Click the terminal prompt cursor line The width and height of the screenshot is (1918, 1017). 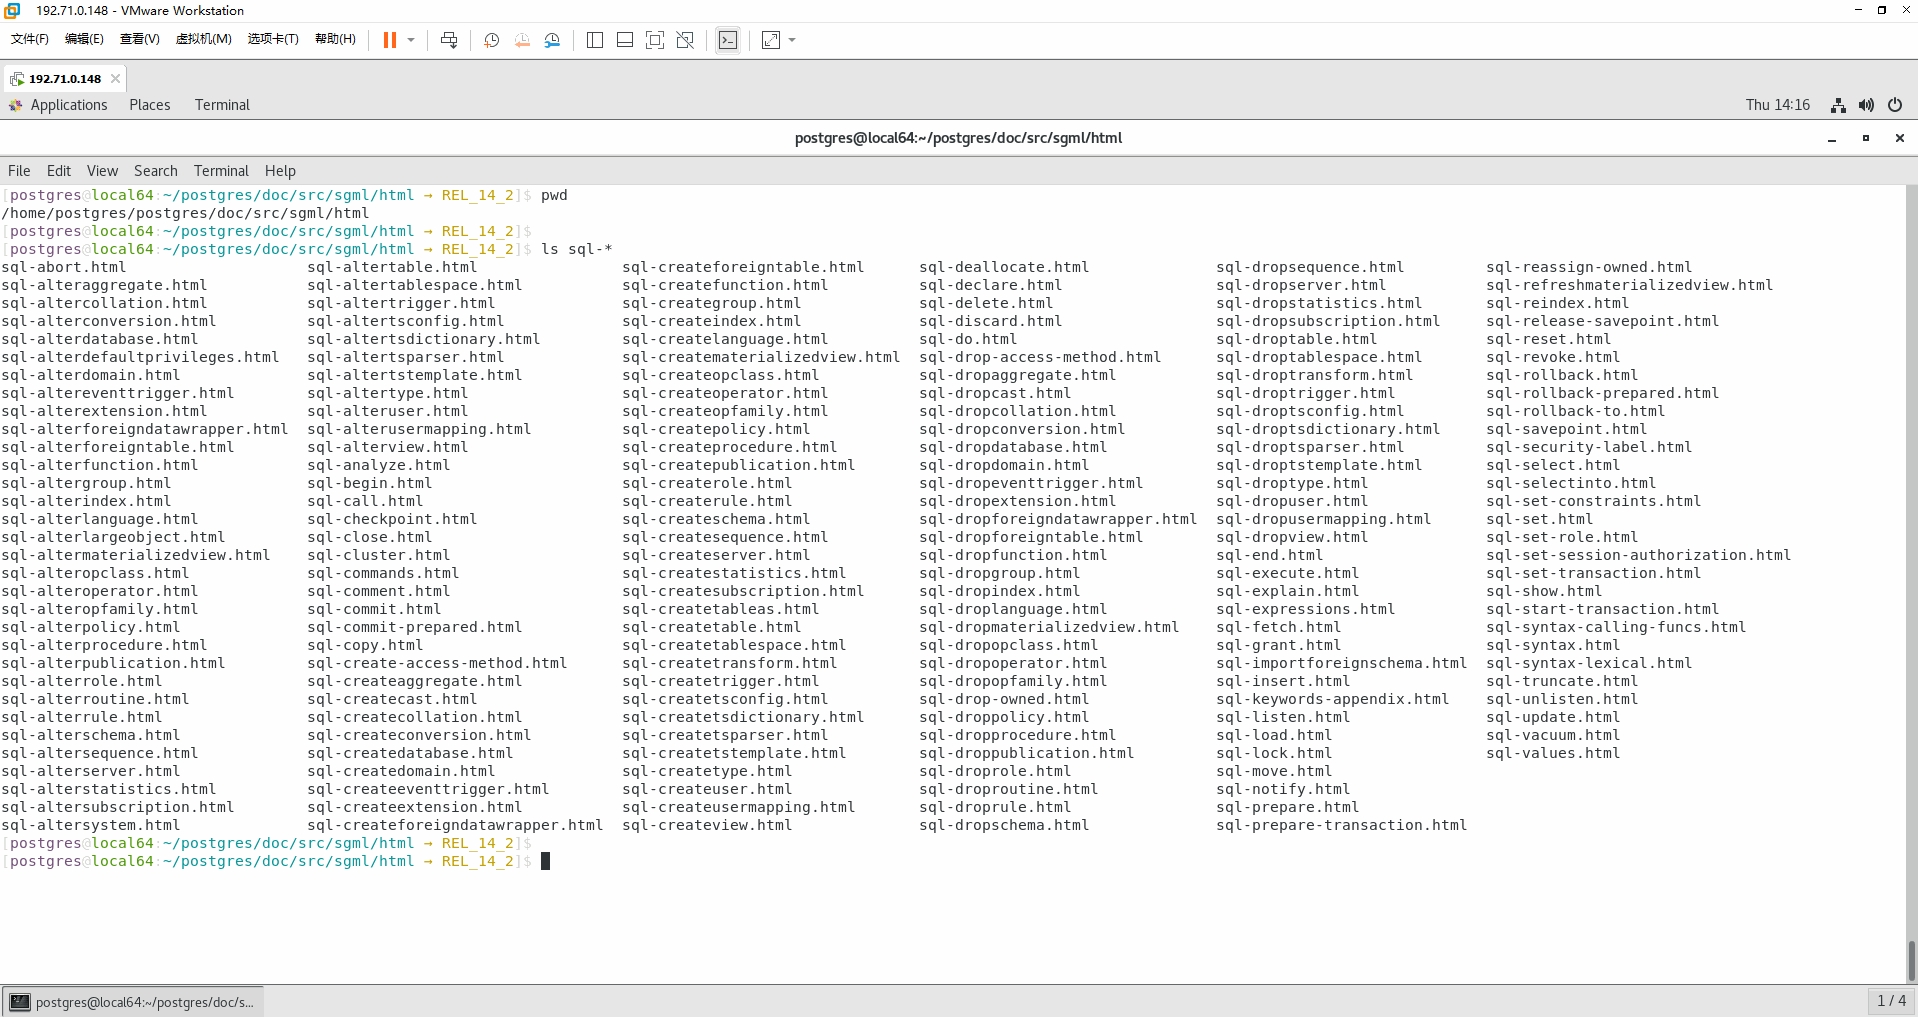click(x=276, y=861)
